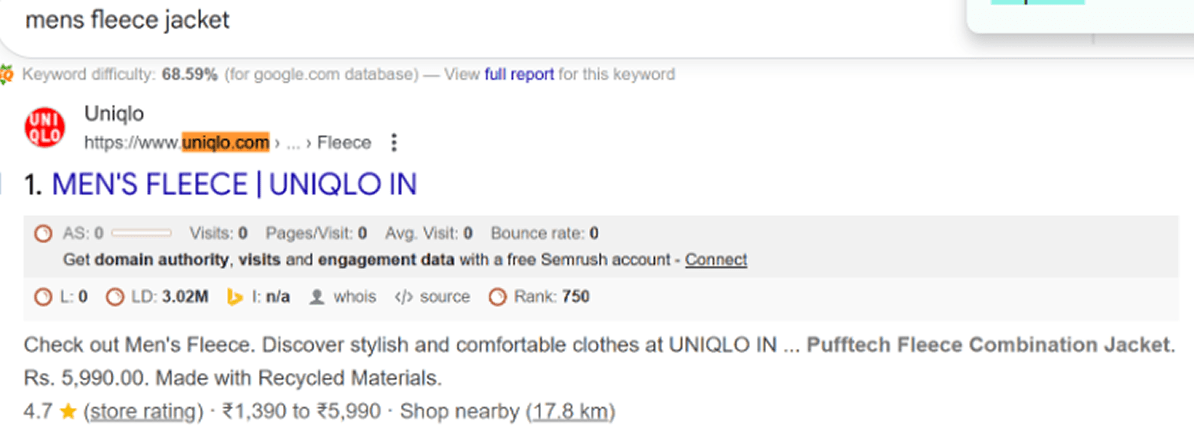Click the Bing index icon

pos(236,296)
